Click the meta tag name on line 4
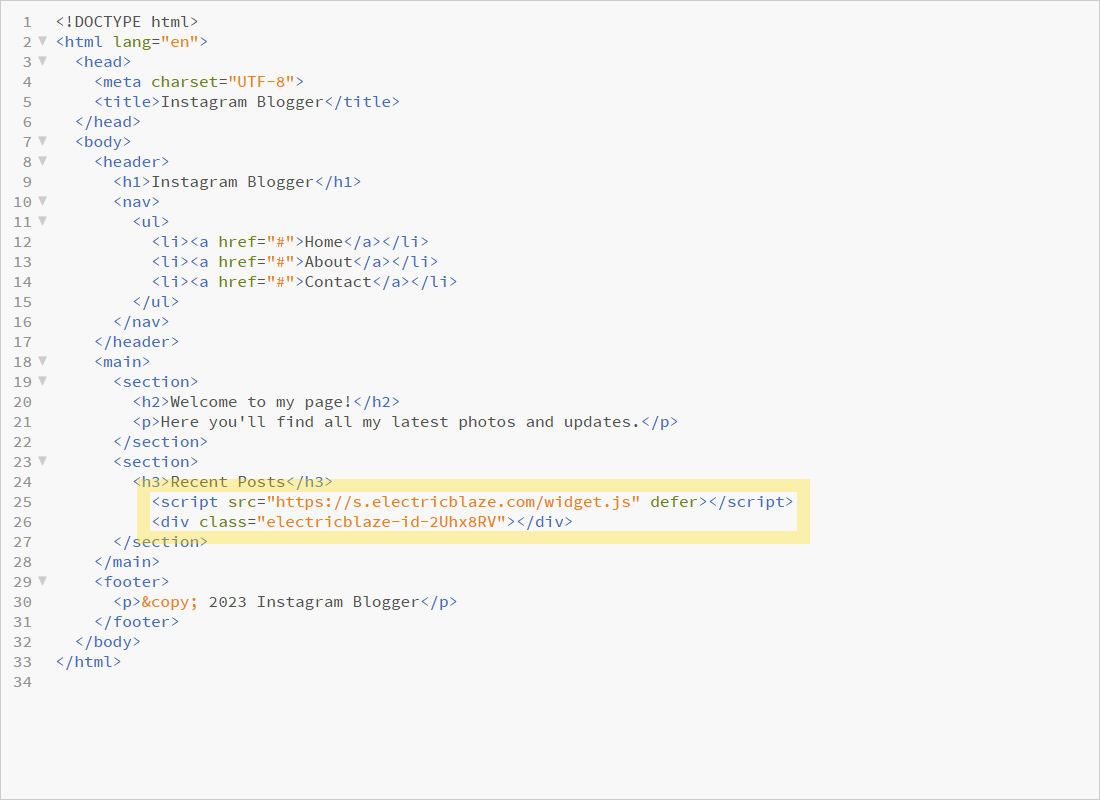1100x800 pixels. click(x=122, y=82)
